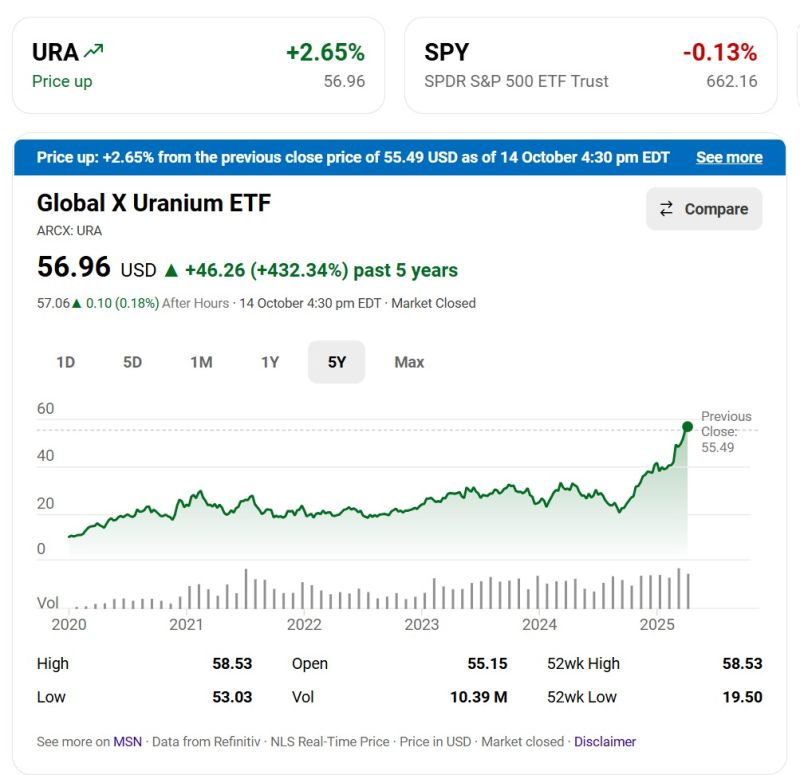
Task: Open the 1M price chart
Action: tap(200, 362)
